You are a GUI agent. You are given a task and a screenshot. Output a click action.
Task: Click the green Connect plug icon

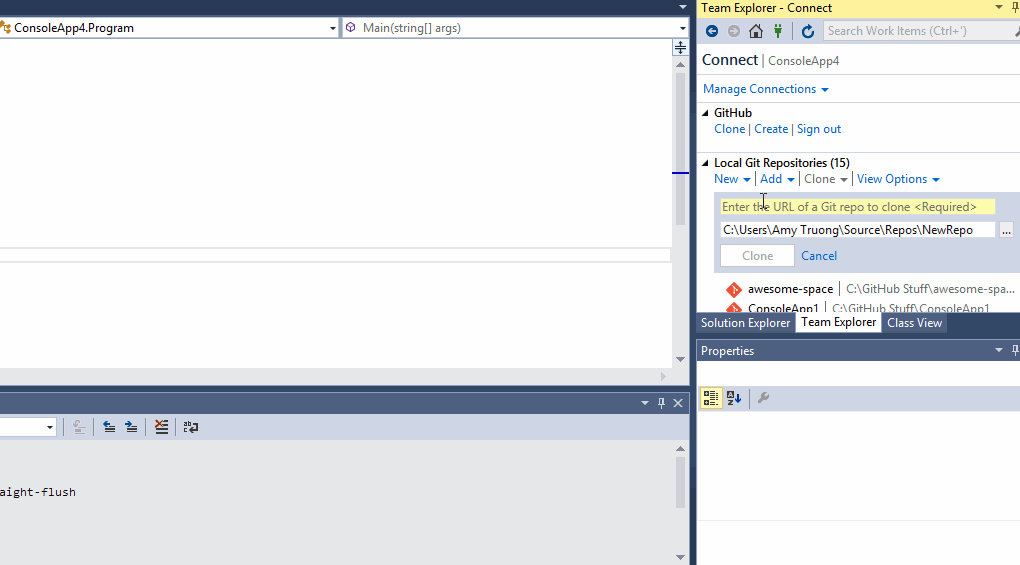[778, 31]
